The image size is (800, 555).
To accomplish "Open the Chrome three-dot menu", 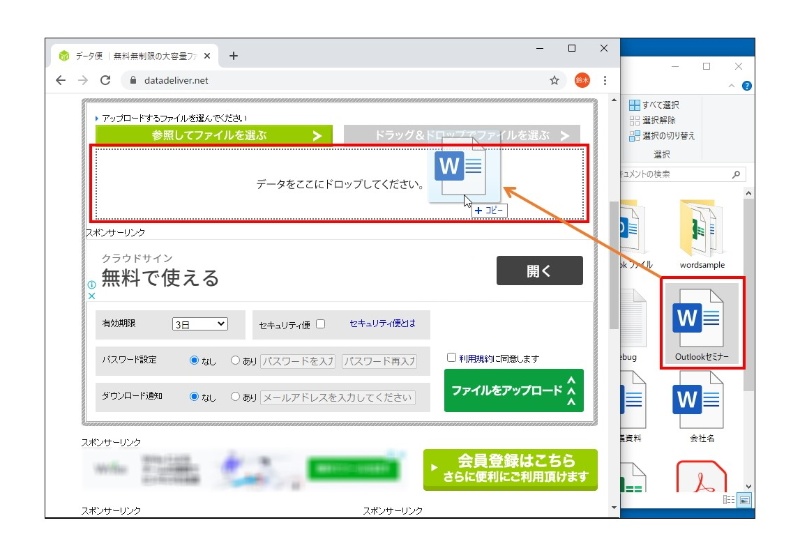I will point(605,80).
